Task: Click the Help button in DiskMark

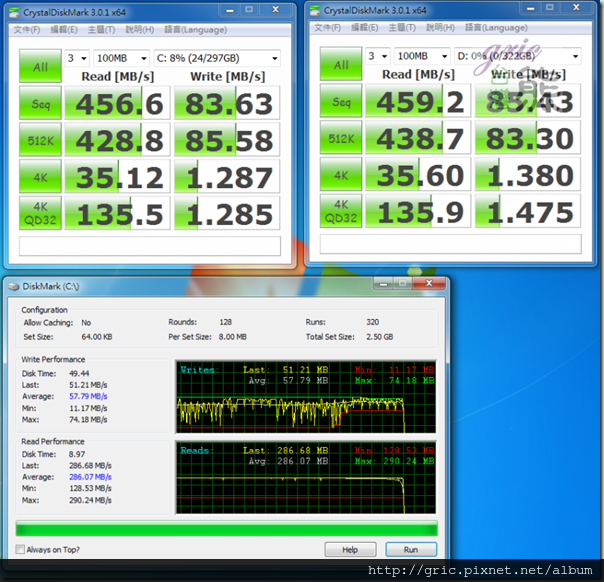Action: pyautogui.click(x=350, y=550)
